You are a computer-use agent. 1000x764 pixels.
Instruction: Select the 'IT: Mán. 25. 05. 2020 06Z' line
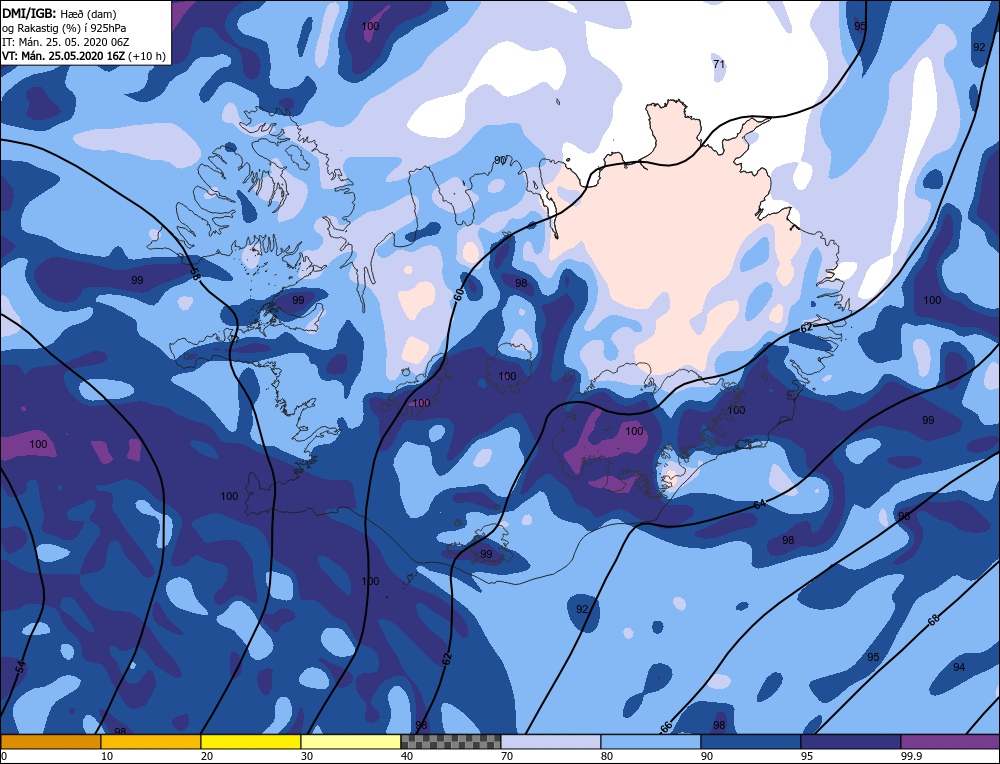point(66,42)
